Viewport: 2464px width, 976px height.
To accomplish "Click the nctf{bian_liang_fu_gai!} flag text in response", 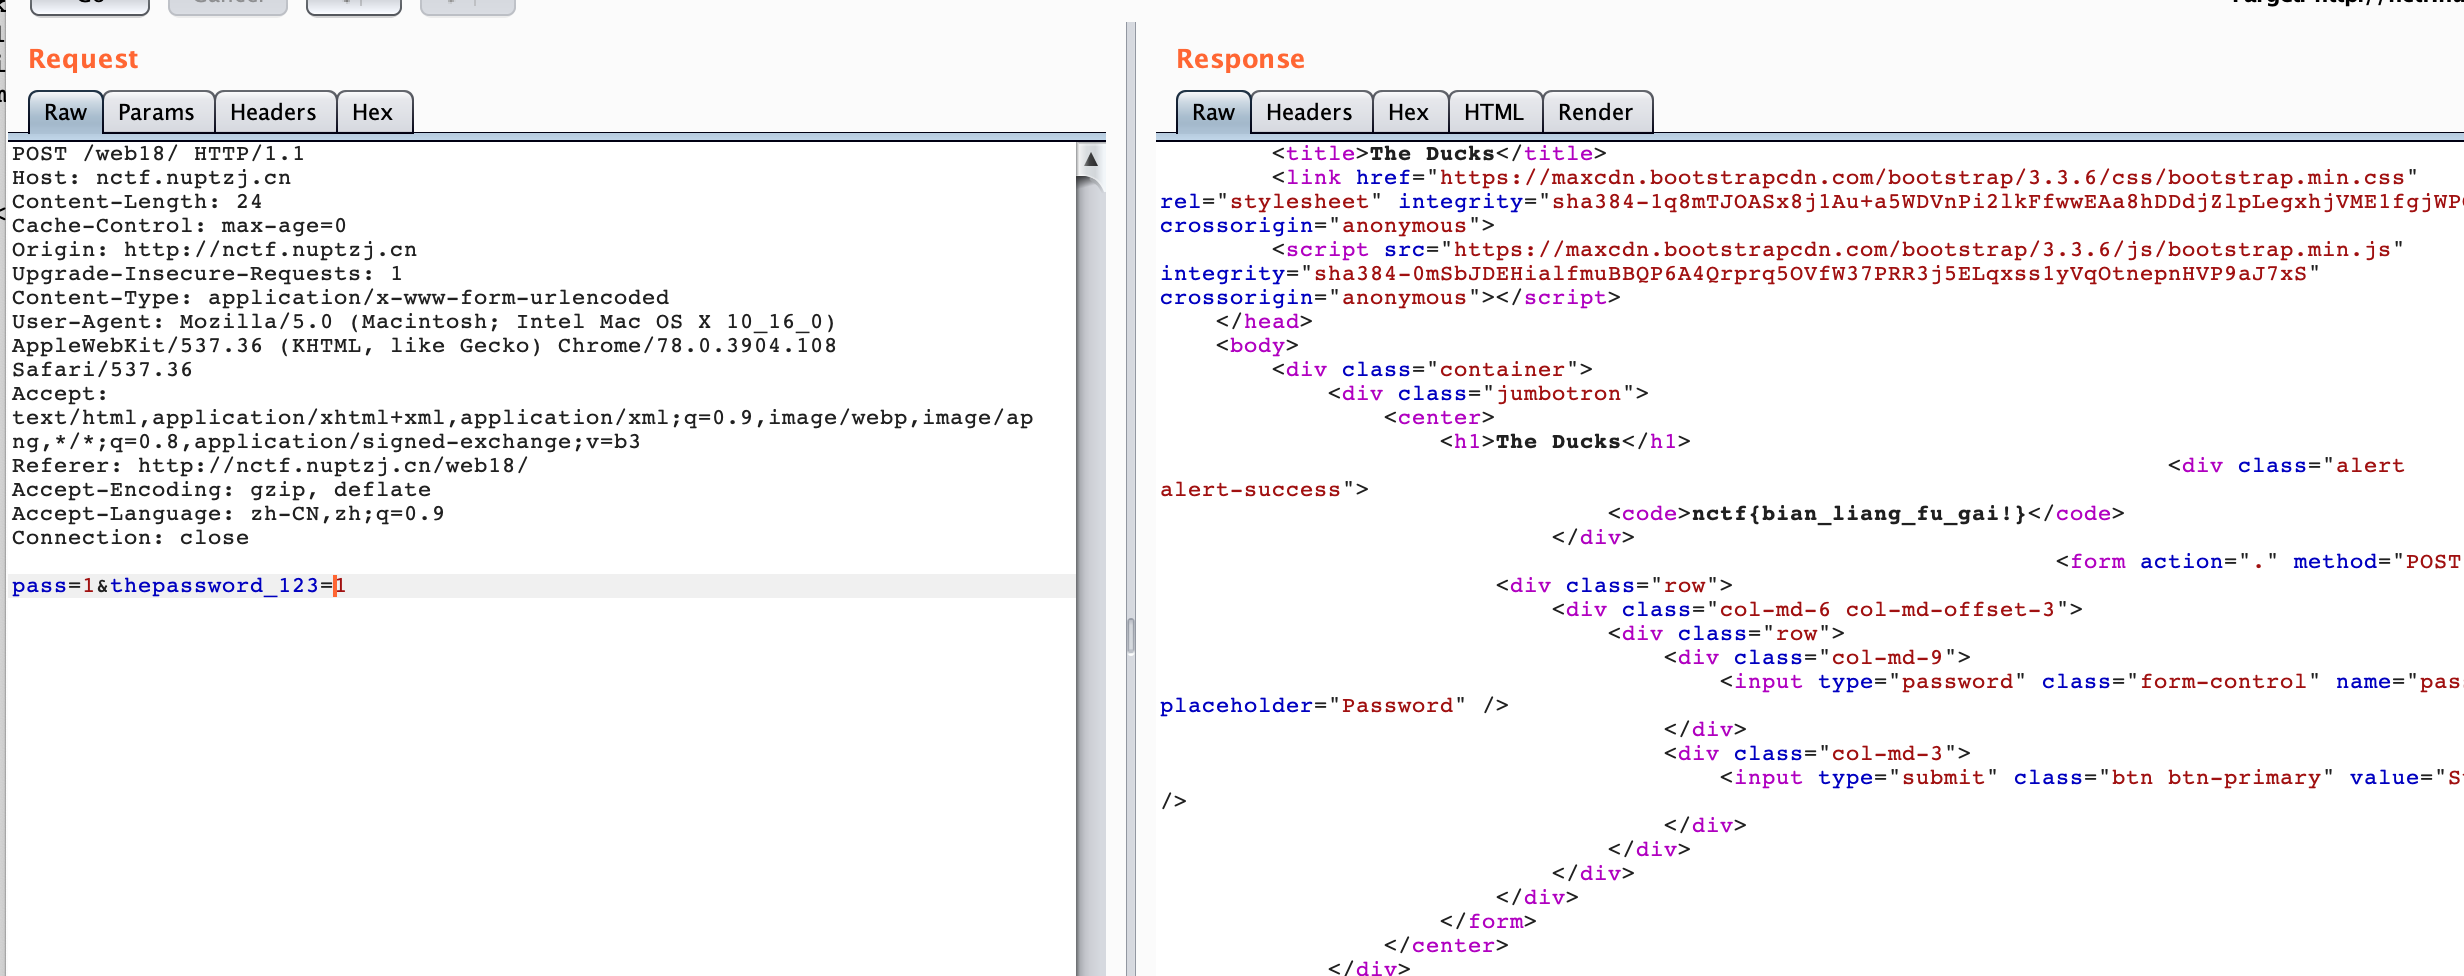I will click(x=1858, y=514).
